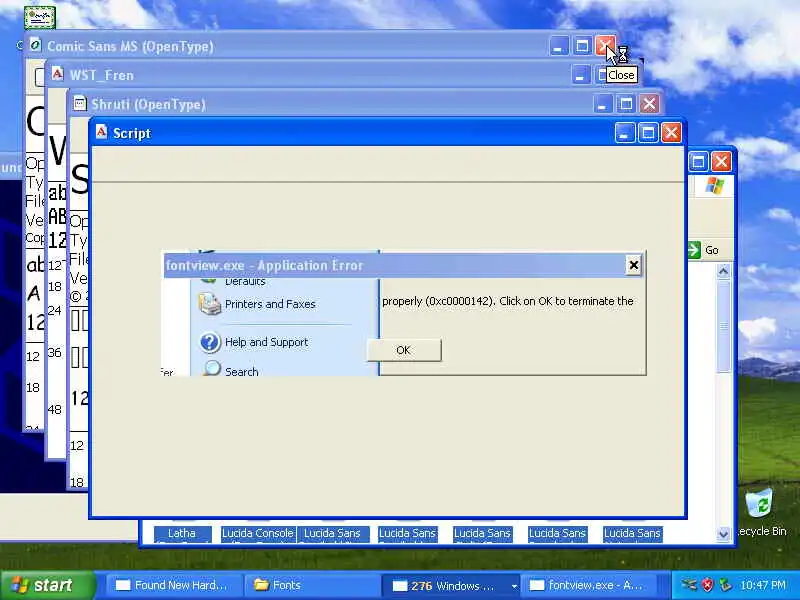This screenshot has height=600, width=800.
Task: Minimize the WST_Fren window
Action: (x=580, y=75)
